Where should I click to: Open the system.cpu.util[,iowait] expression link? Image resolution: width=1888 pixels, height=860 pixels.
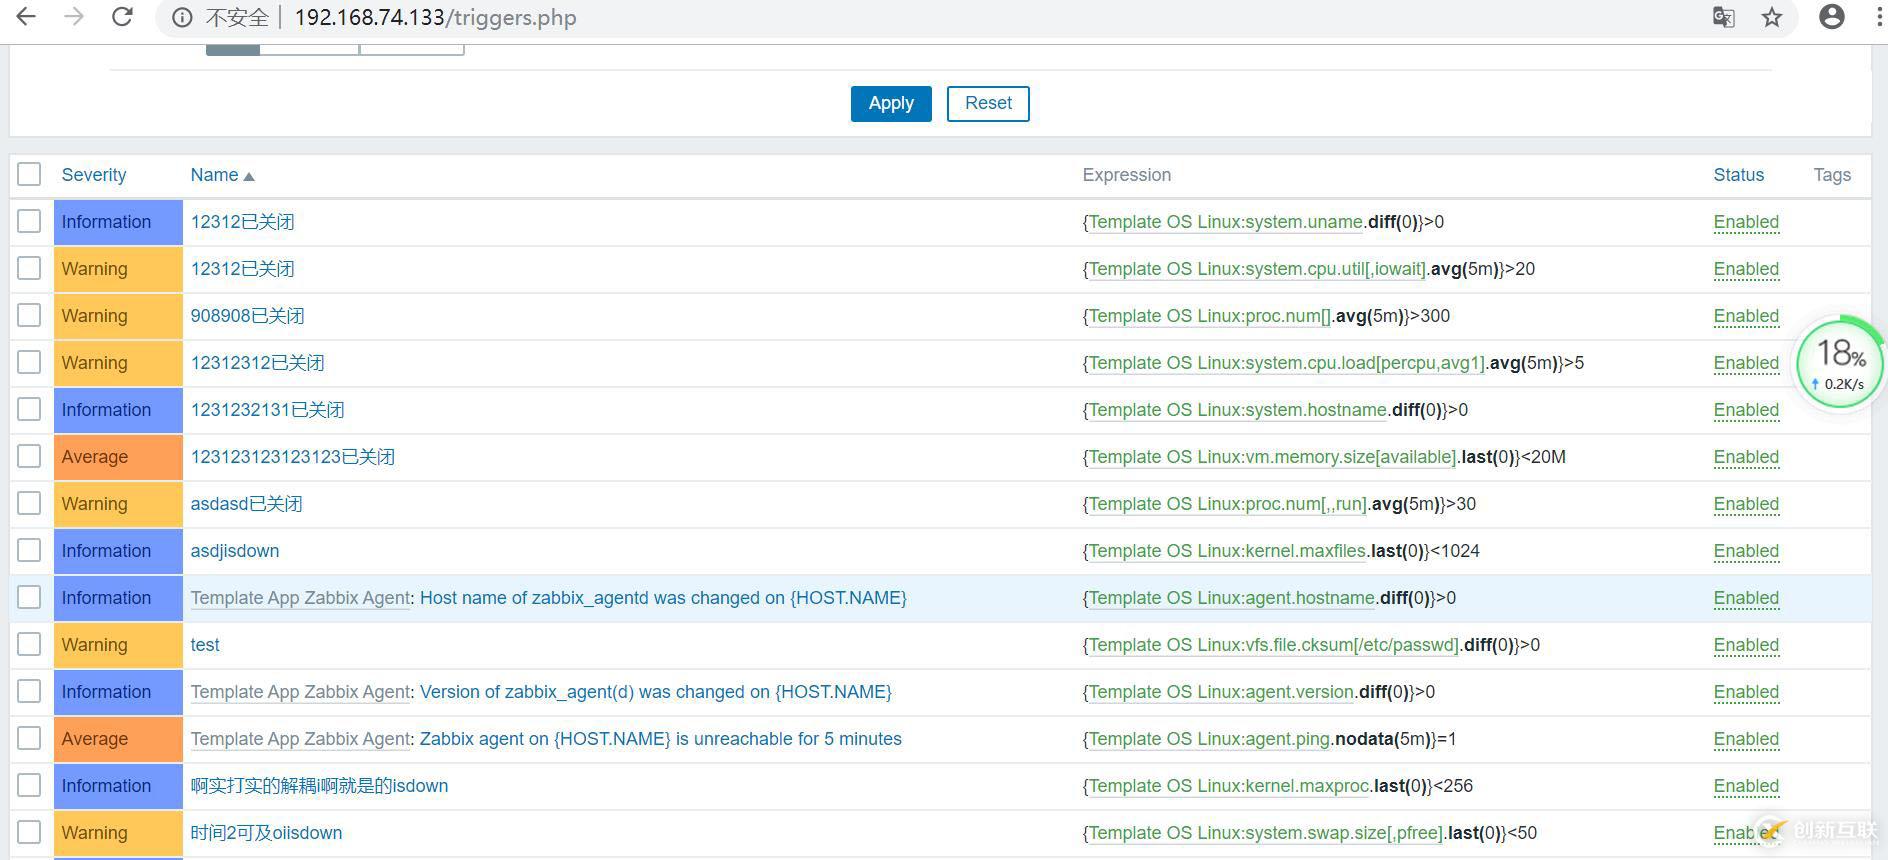pos(1258,269)
